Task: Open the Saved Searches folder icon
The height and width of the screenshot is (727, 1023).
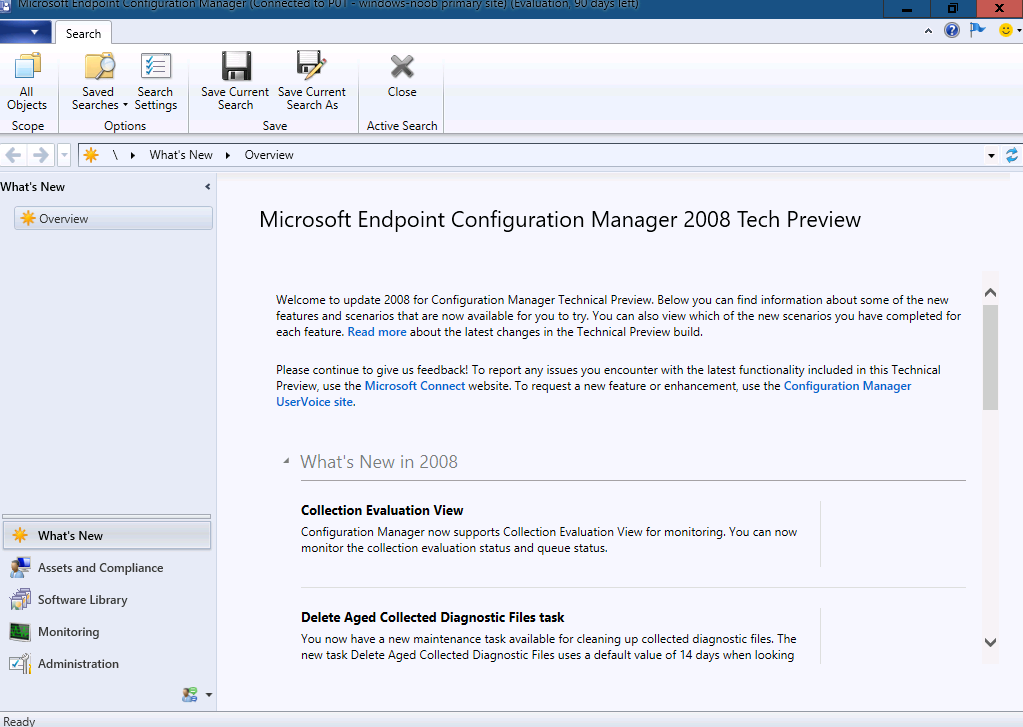Action: tap(99, 66)
